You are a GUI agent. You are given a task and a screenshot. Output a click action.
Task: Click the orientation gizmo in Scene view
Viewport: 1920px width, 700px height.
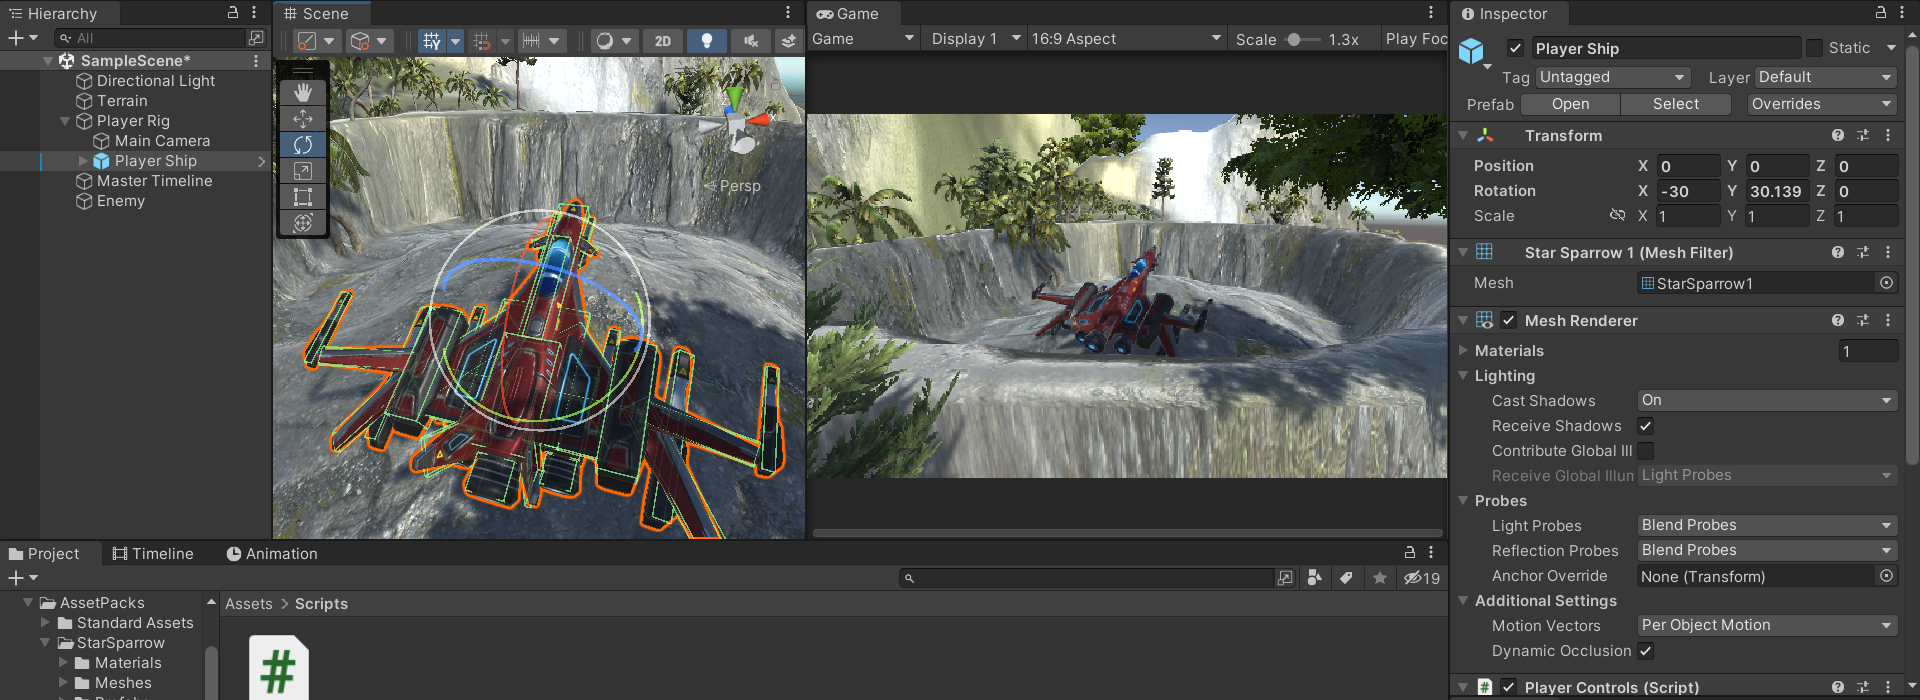[x=738, y=122]
